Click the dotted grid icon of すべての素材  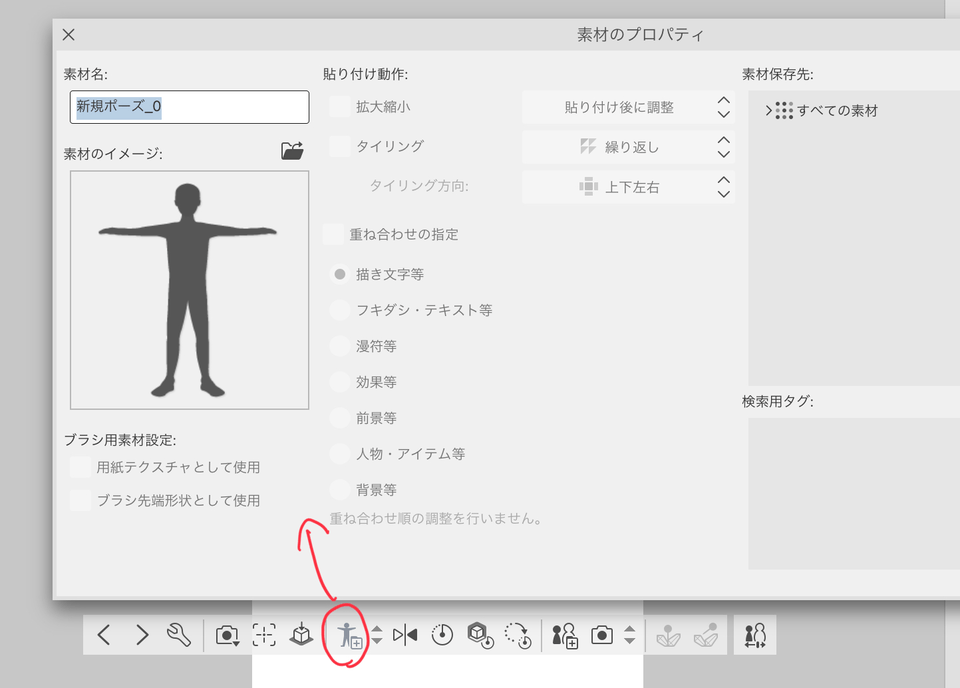pyautogui.click(x=784, y=110)
